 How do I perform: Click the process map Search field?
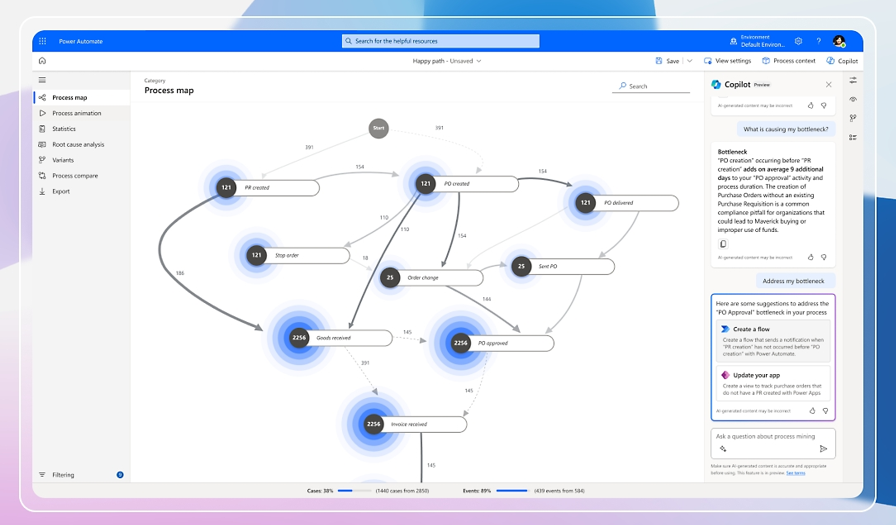click(651, 86)
